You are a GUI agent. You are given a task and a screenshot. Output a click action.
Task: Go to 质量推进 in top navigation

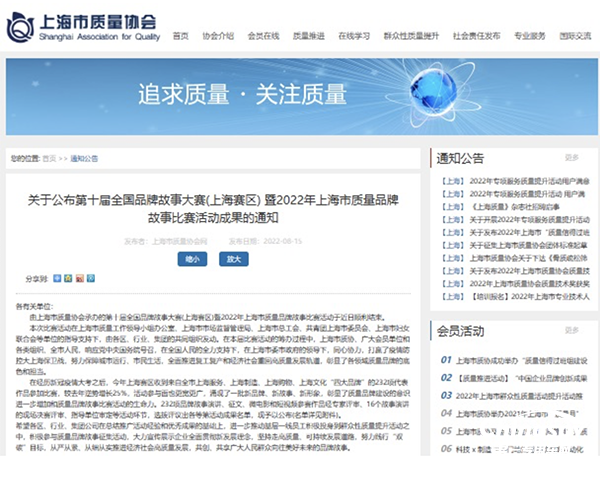click(x=306, y=34)
